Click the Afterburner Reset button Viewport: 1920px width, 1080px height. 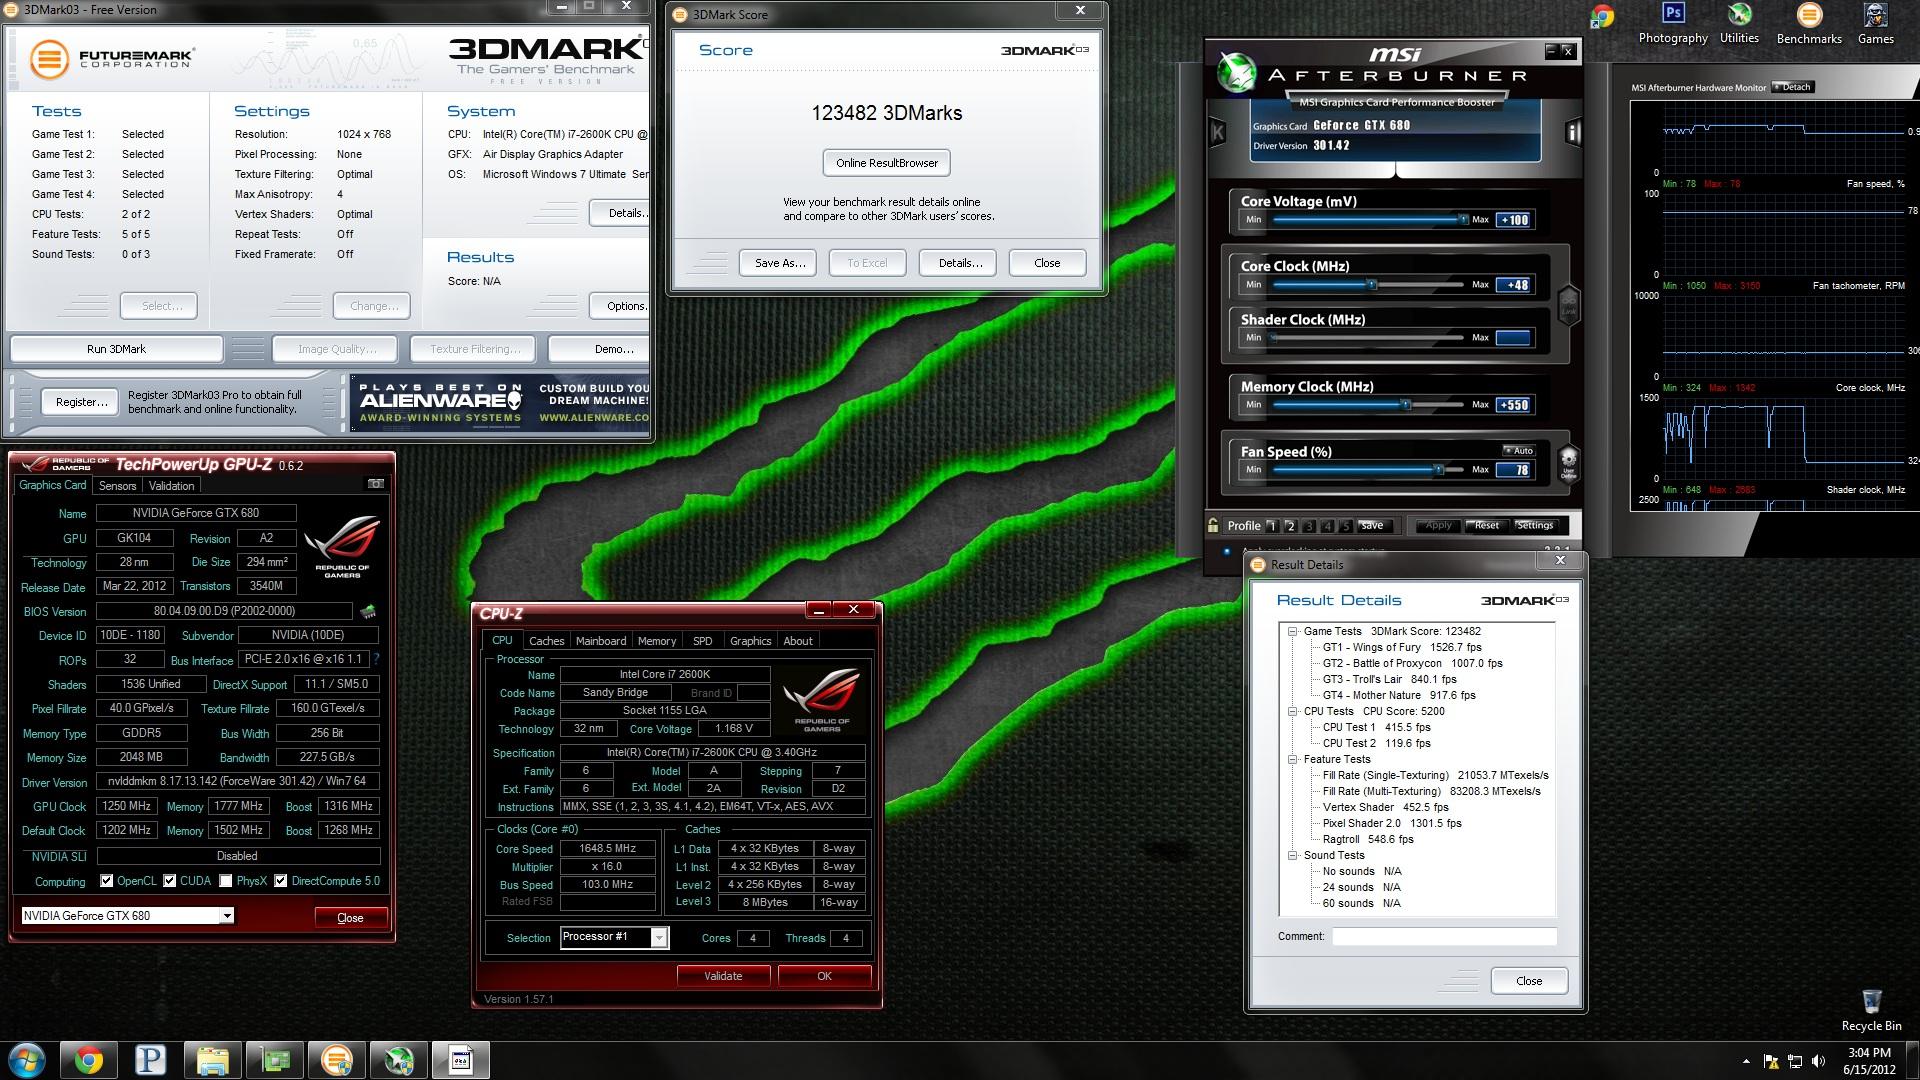pyautogui.click(x=1486, y=525)
